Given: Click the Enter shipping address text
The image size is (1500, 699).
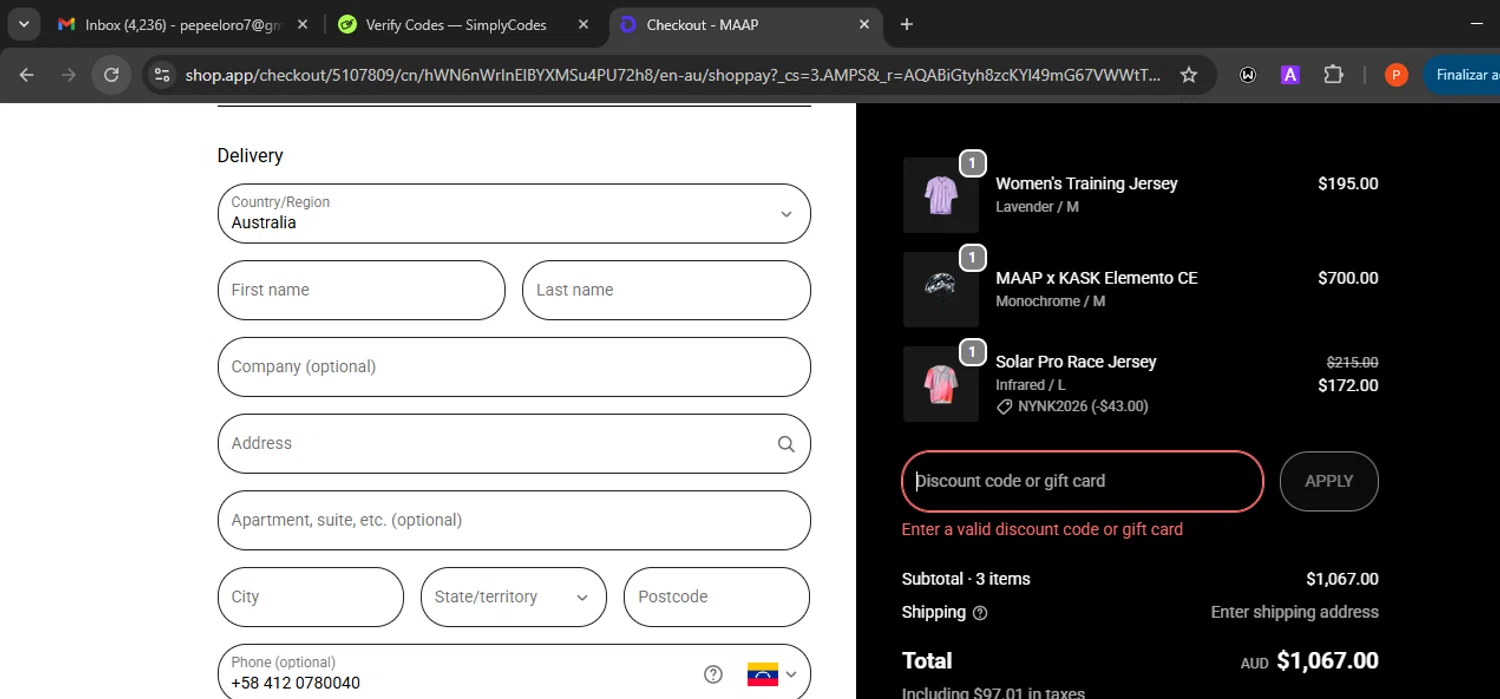Looking at the screenshot, I should pos(1295,612).
